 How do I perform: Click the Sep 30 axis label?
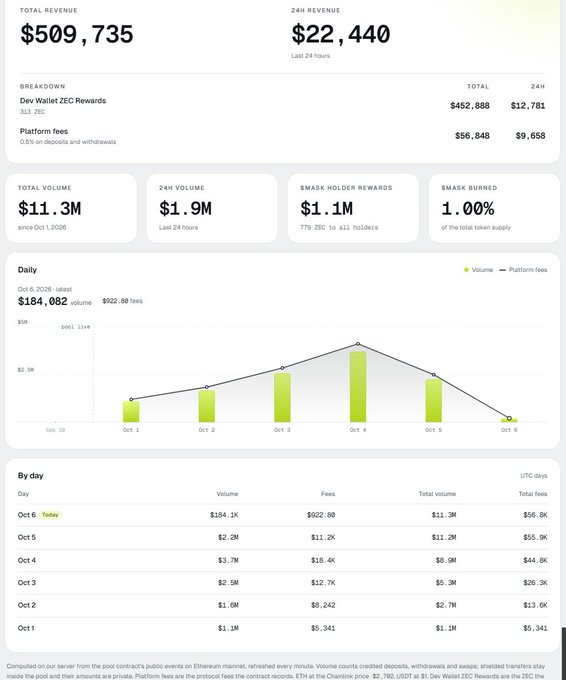pos(56,430)
